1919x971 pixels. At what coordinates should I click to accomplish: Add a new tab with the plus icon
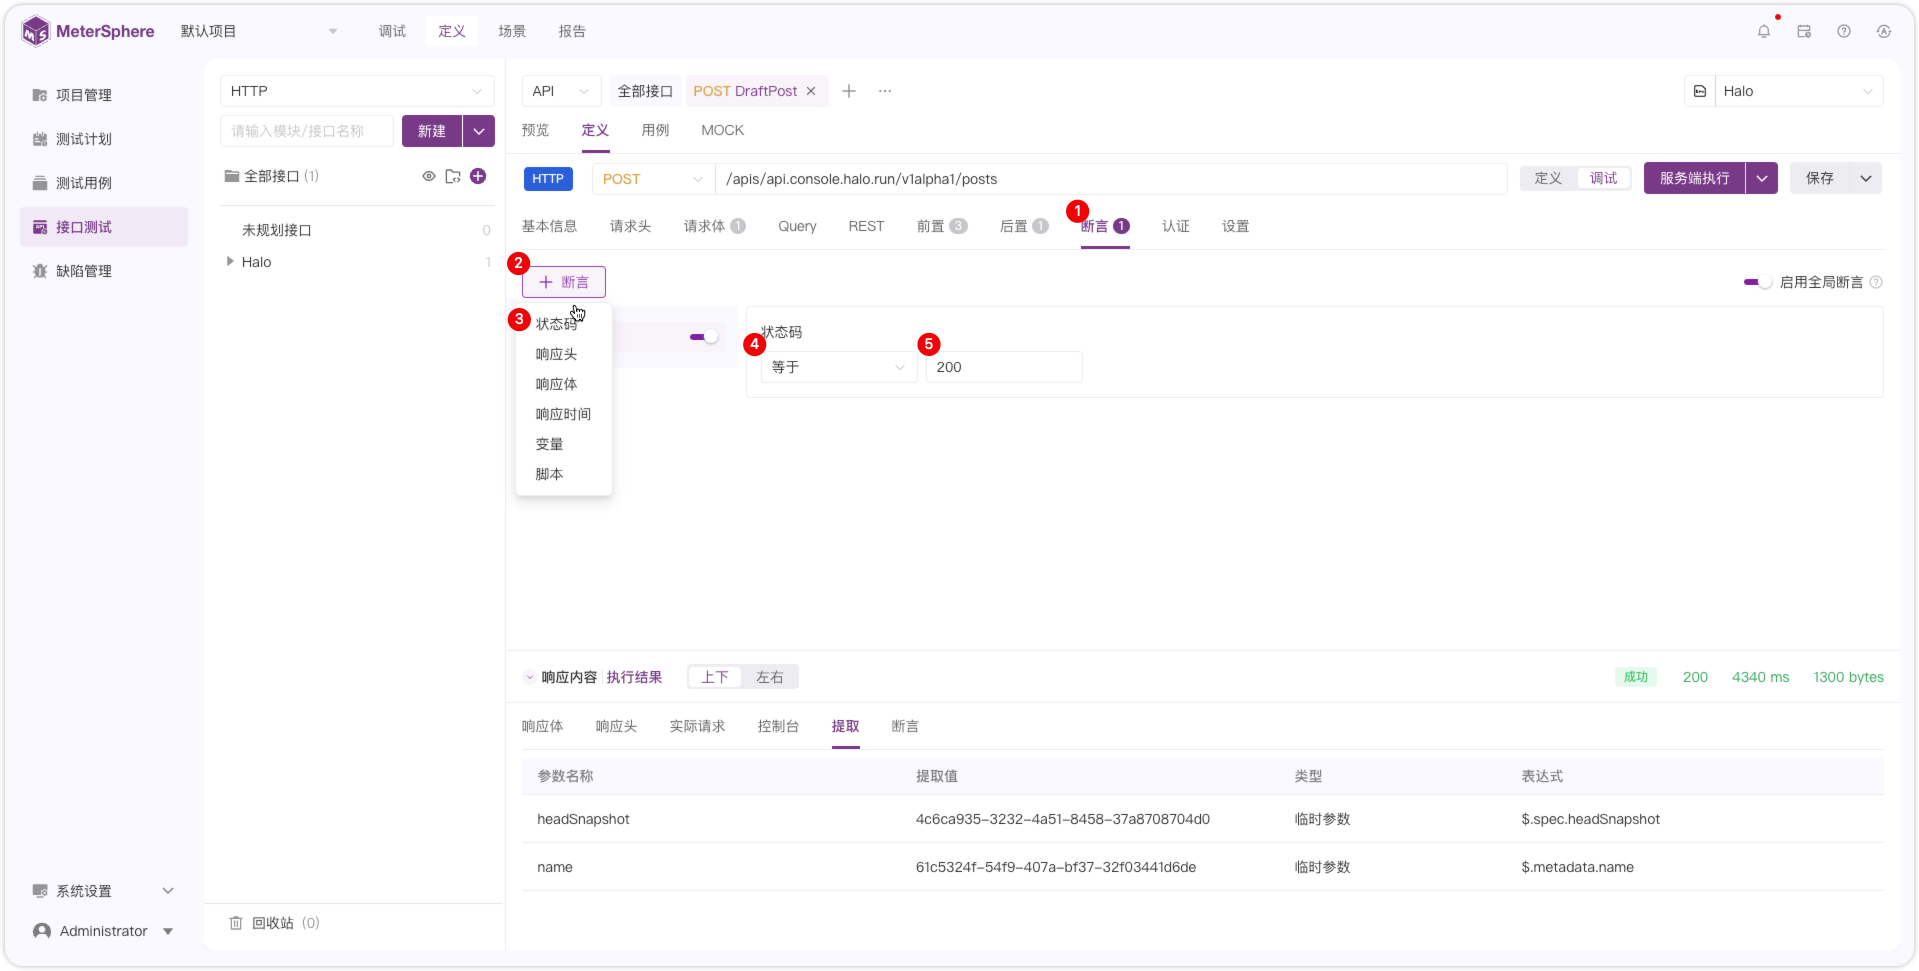point(848,91)
